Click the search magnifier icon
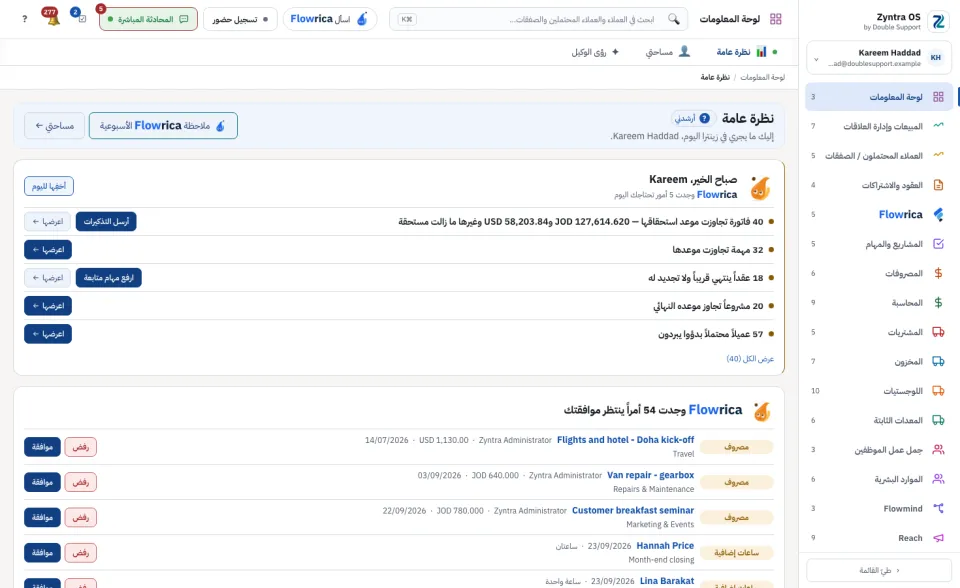The image size is (960, 588). click(673, 19)
